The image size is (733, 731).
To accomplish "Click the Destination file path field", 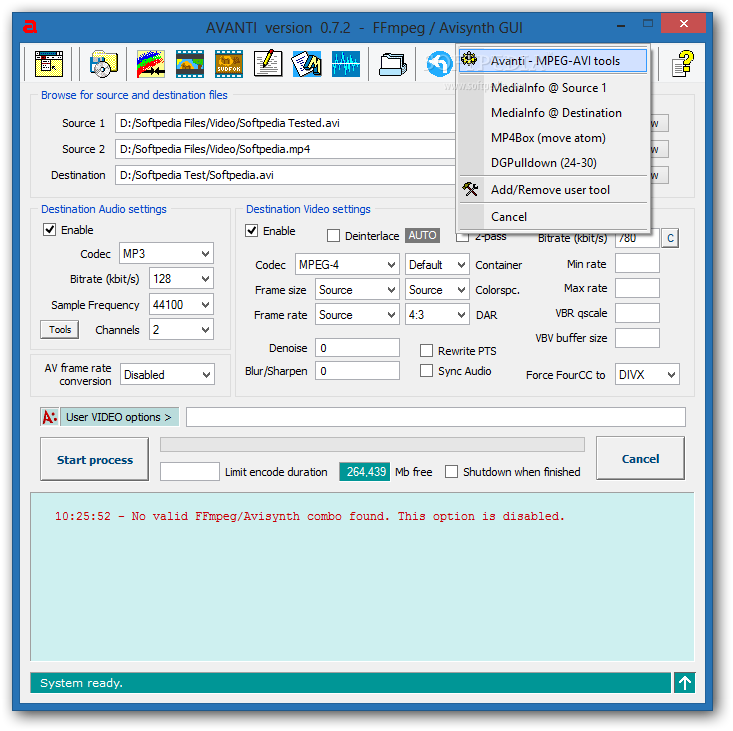I will pos(285,175).
